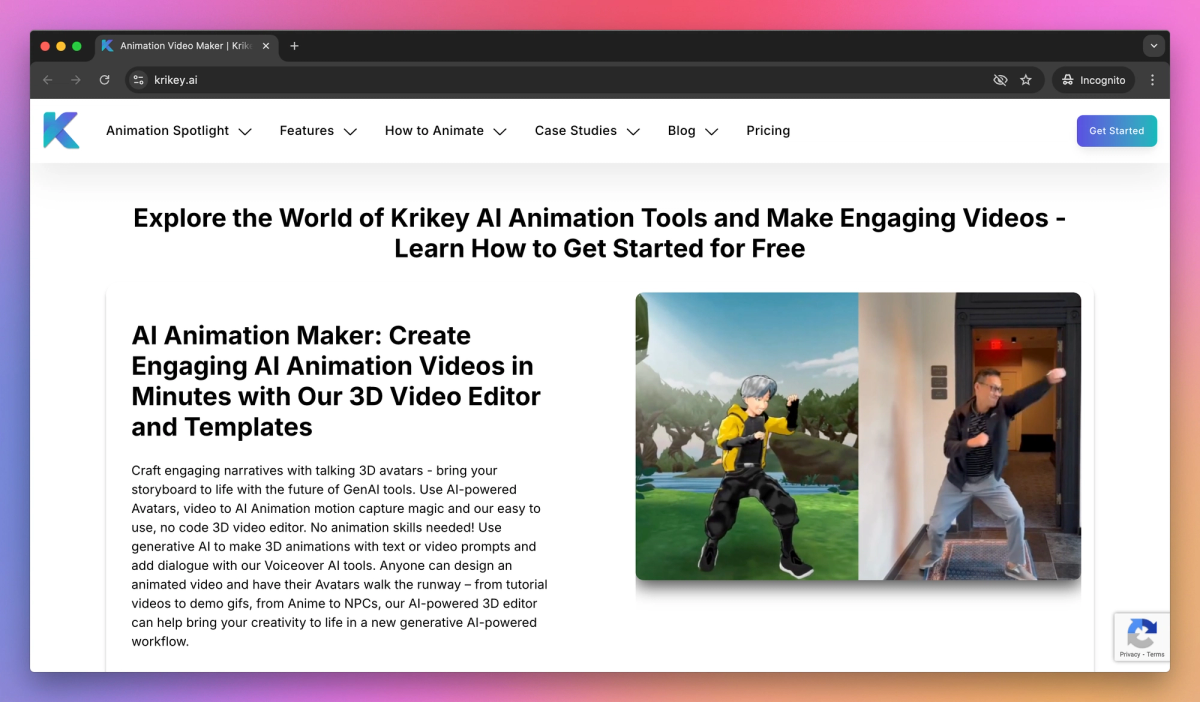
Task: Expand Case Studies menu
Action: (x=587, y=131)
